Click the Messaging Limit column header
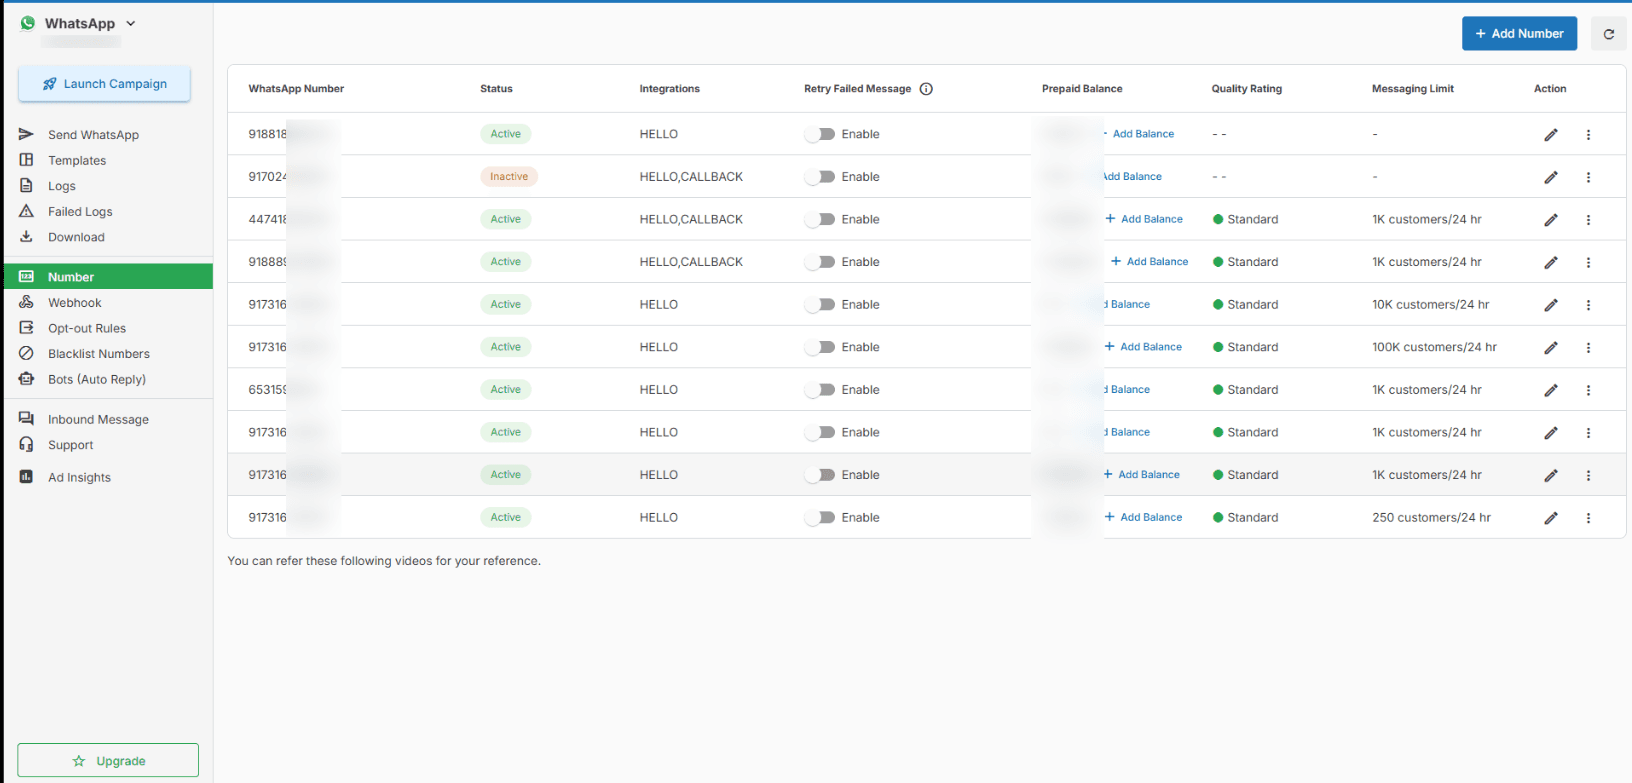 [x=1413, y=89]
